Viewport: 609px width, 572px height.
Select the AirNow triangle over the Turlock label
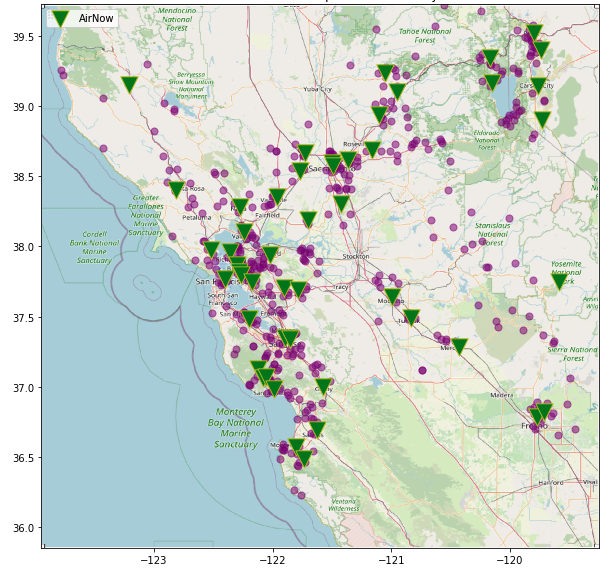(x=412, y=318)
